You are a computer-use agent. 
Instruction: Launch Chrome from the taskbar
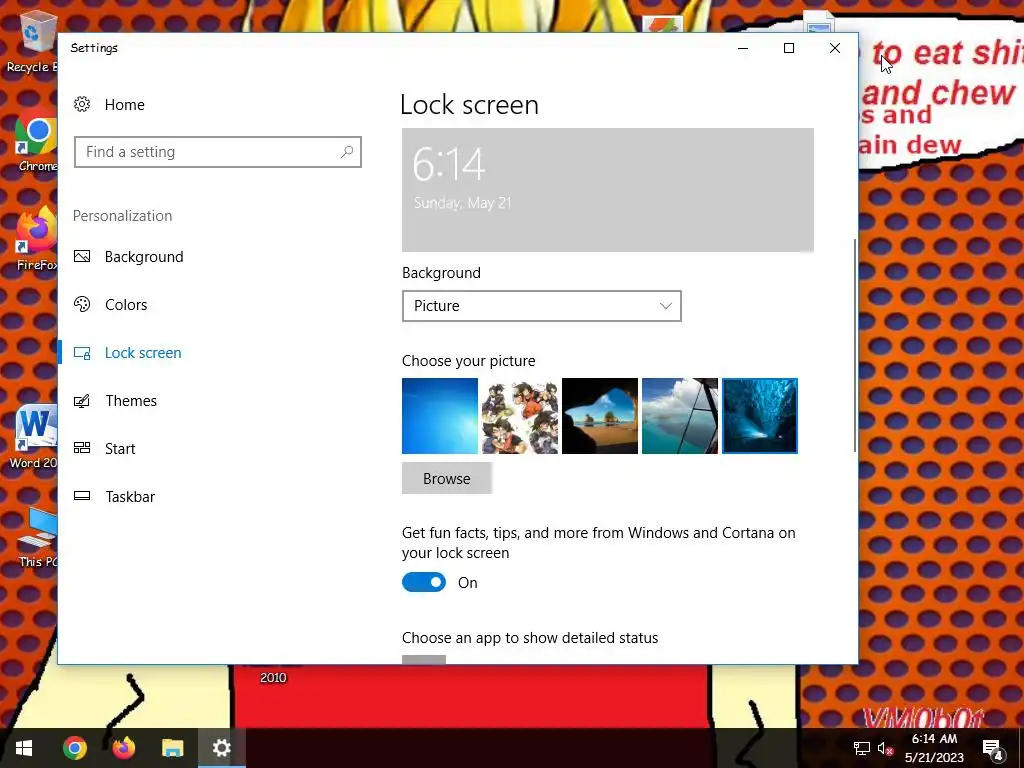[75, 748]
